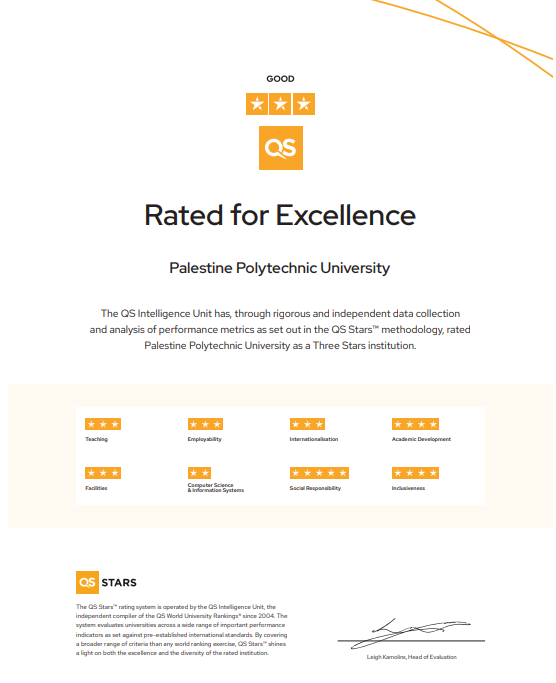This screenshot has height=683, width=556.
Task: Click the QS Intelligence Unit description paragraph
Action: [x=280, y=329]
